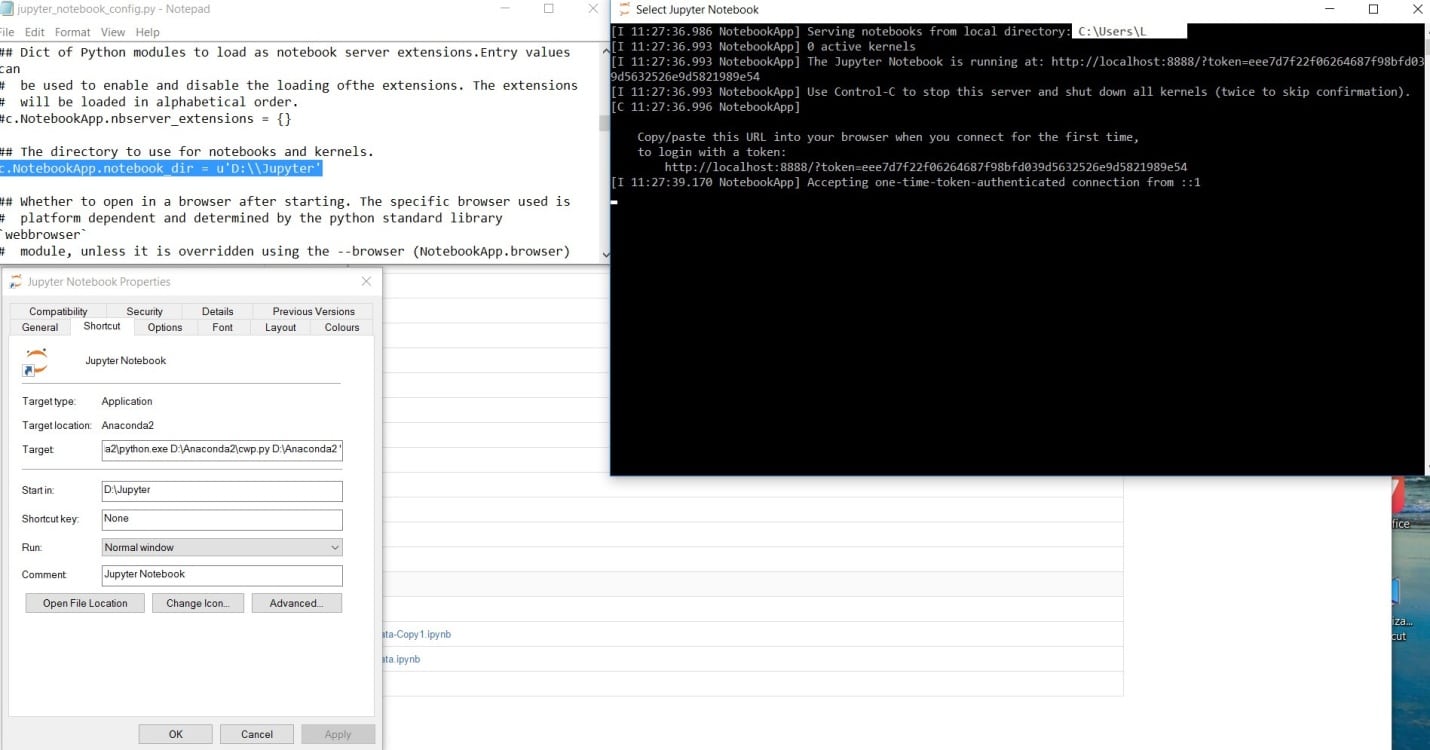Switch to the Compatibility tab
This screenshot has height=750, width=1430.
[58, 311]
